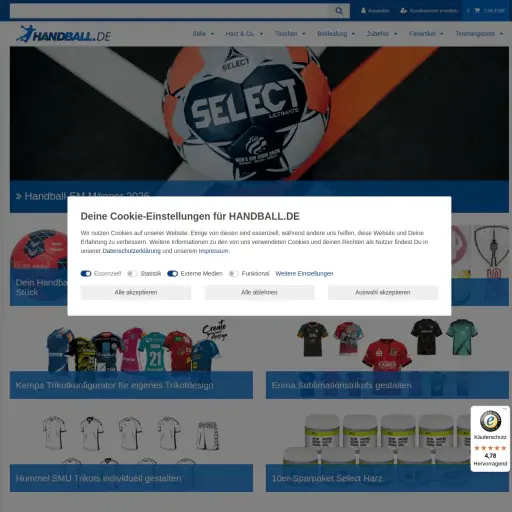Click the Anmelden user icon
This screenshot has height=512, width=512.
pyautogui.click(x=363, y=11)
